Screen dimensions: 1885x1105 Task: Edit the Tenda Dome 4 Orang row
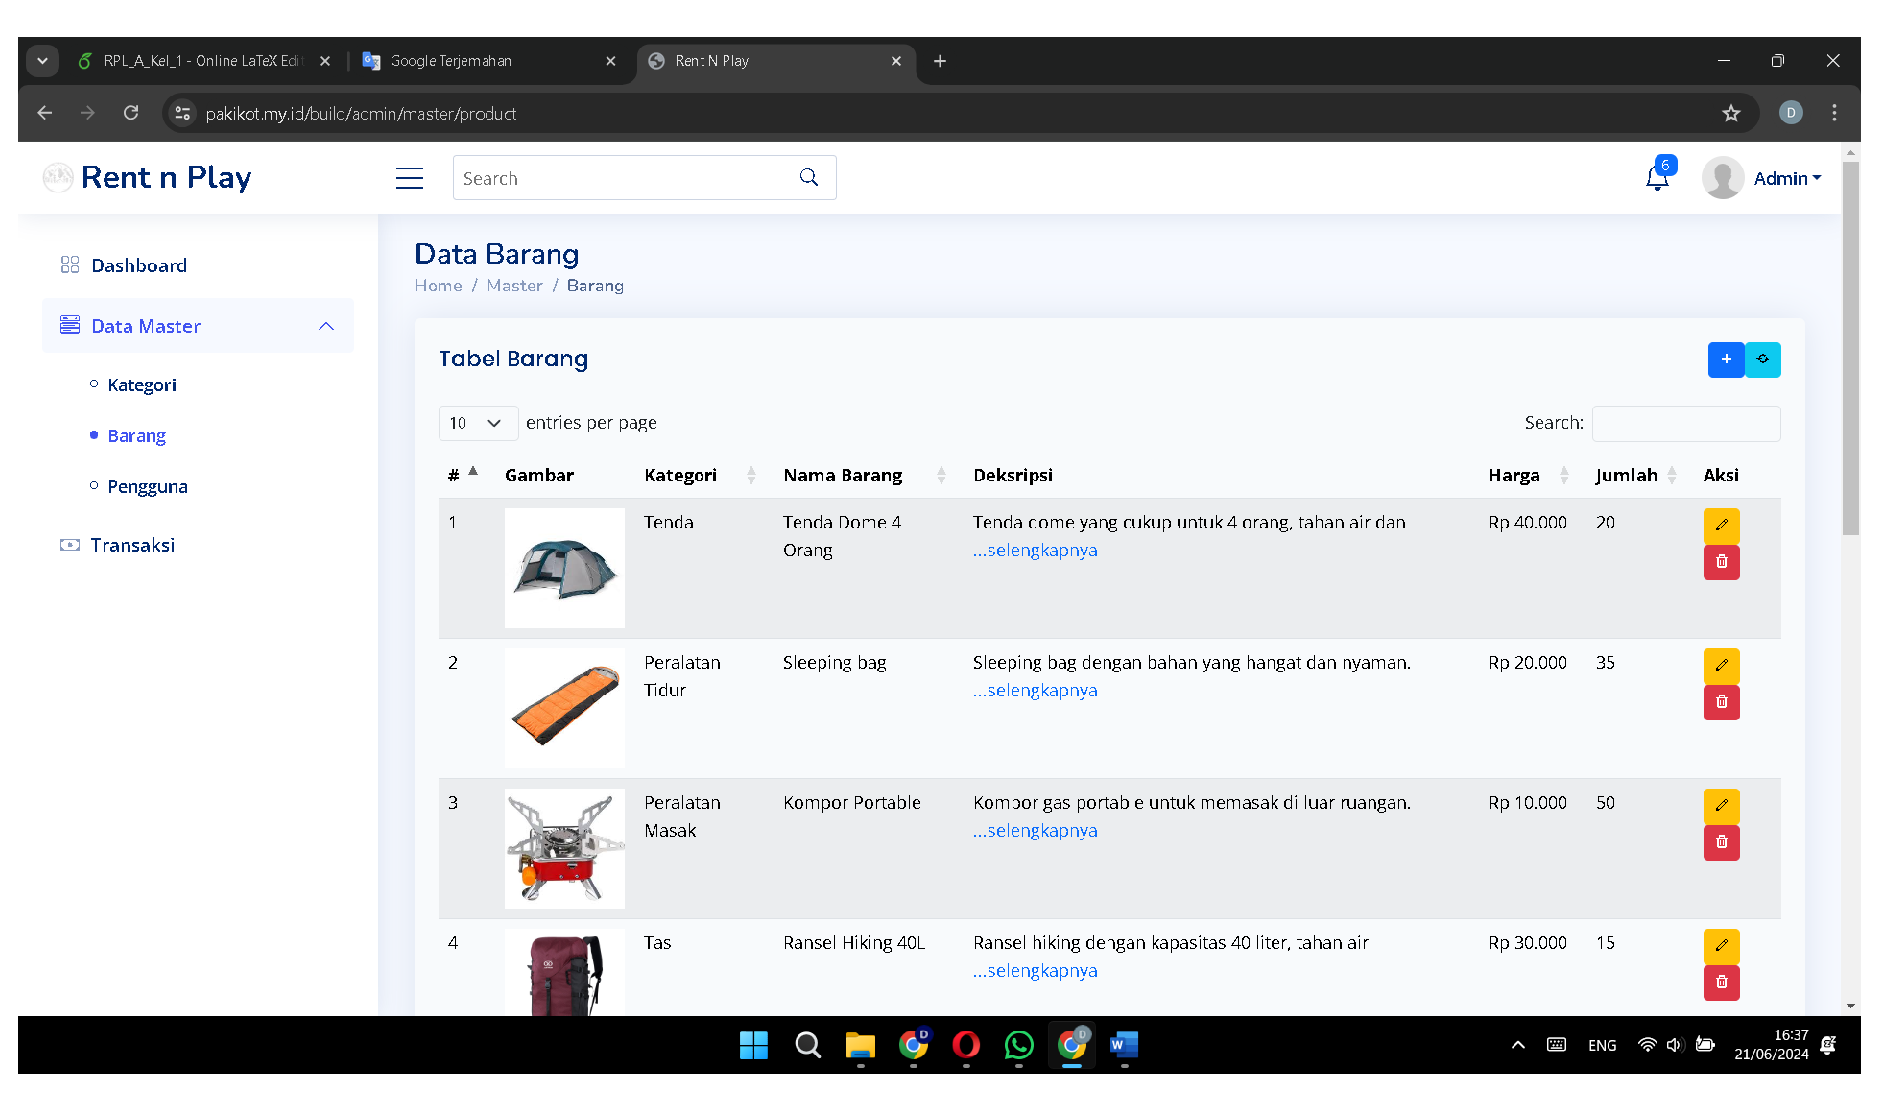[1721, 525]
